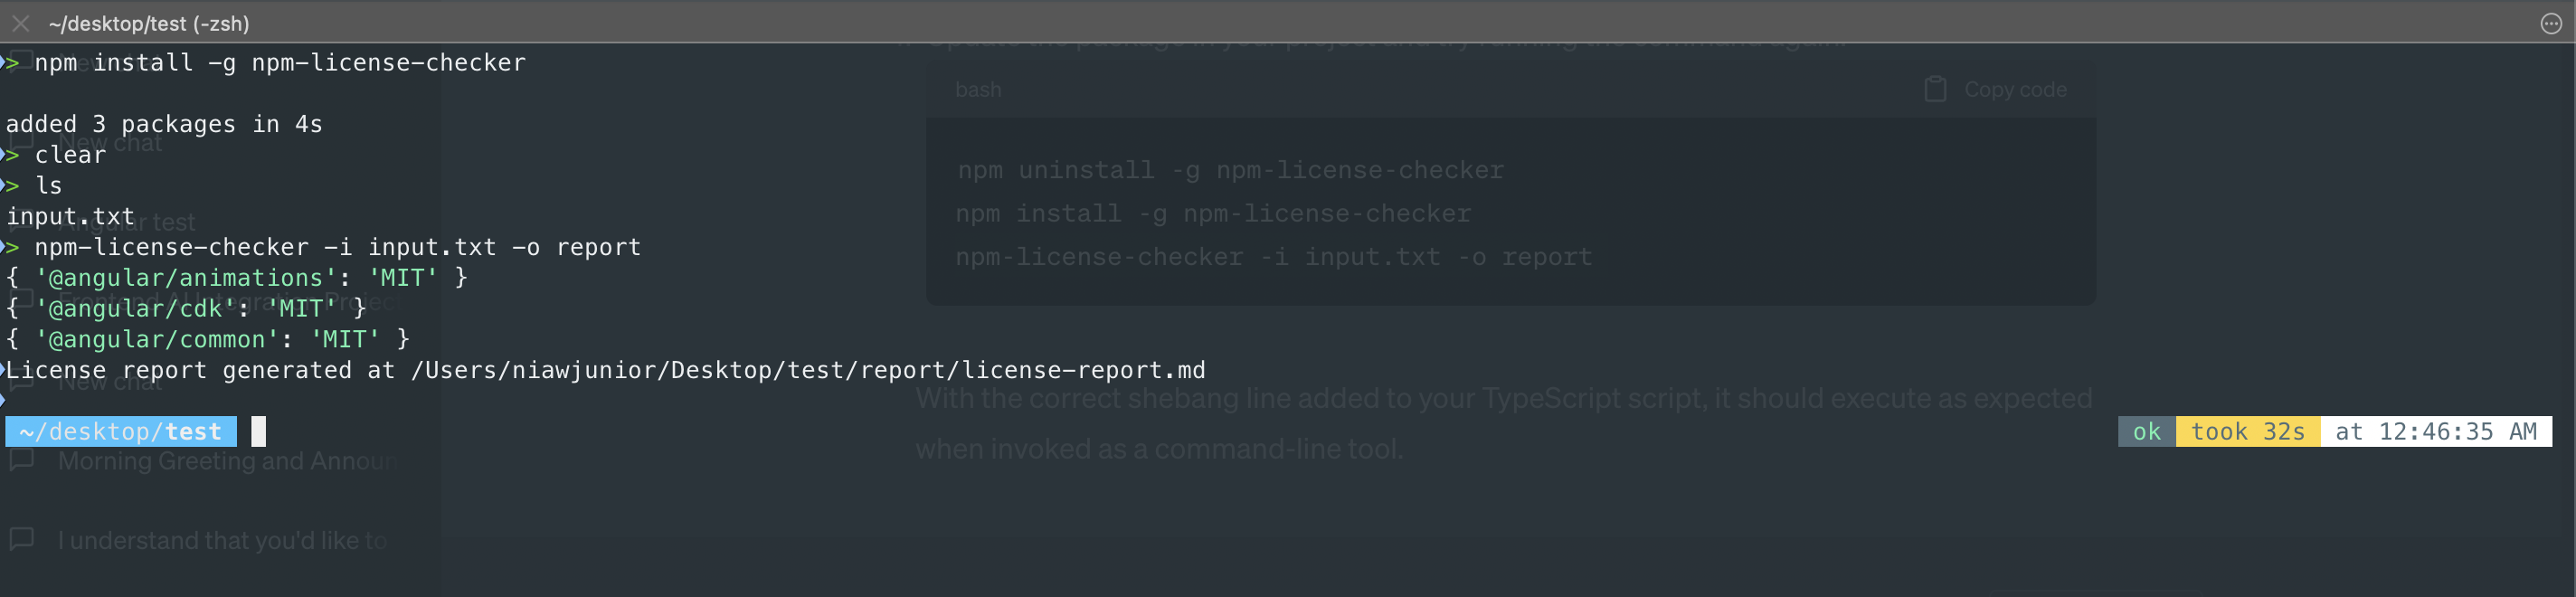Click the terminal cursor block after the prompt
2576x597 pixels.
tap(258, 431)
